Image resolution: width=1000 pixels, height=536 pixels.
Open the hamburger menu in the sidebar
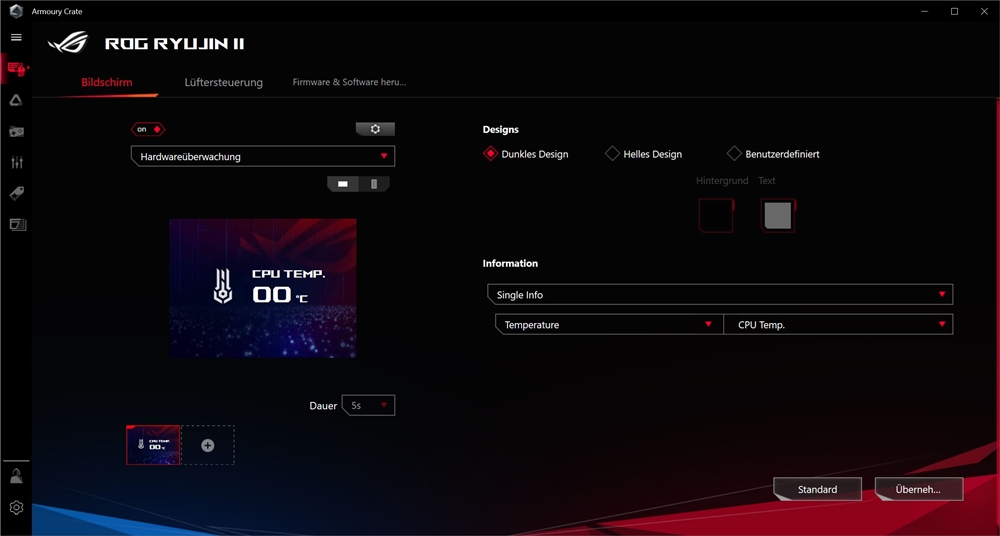(x=16, y=38)
